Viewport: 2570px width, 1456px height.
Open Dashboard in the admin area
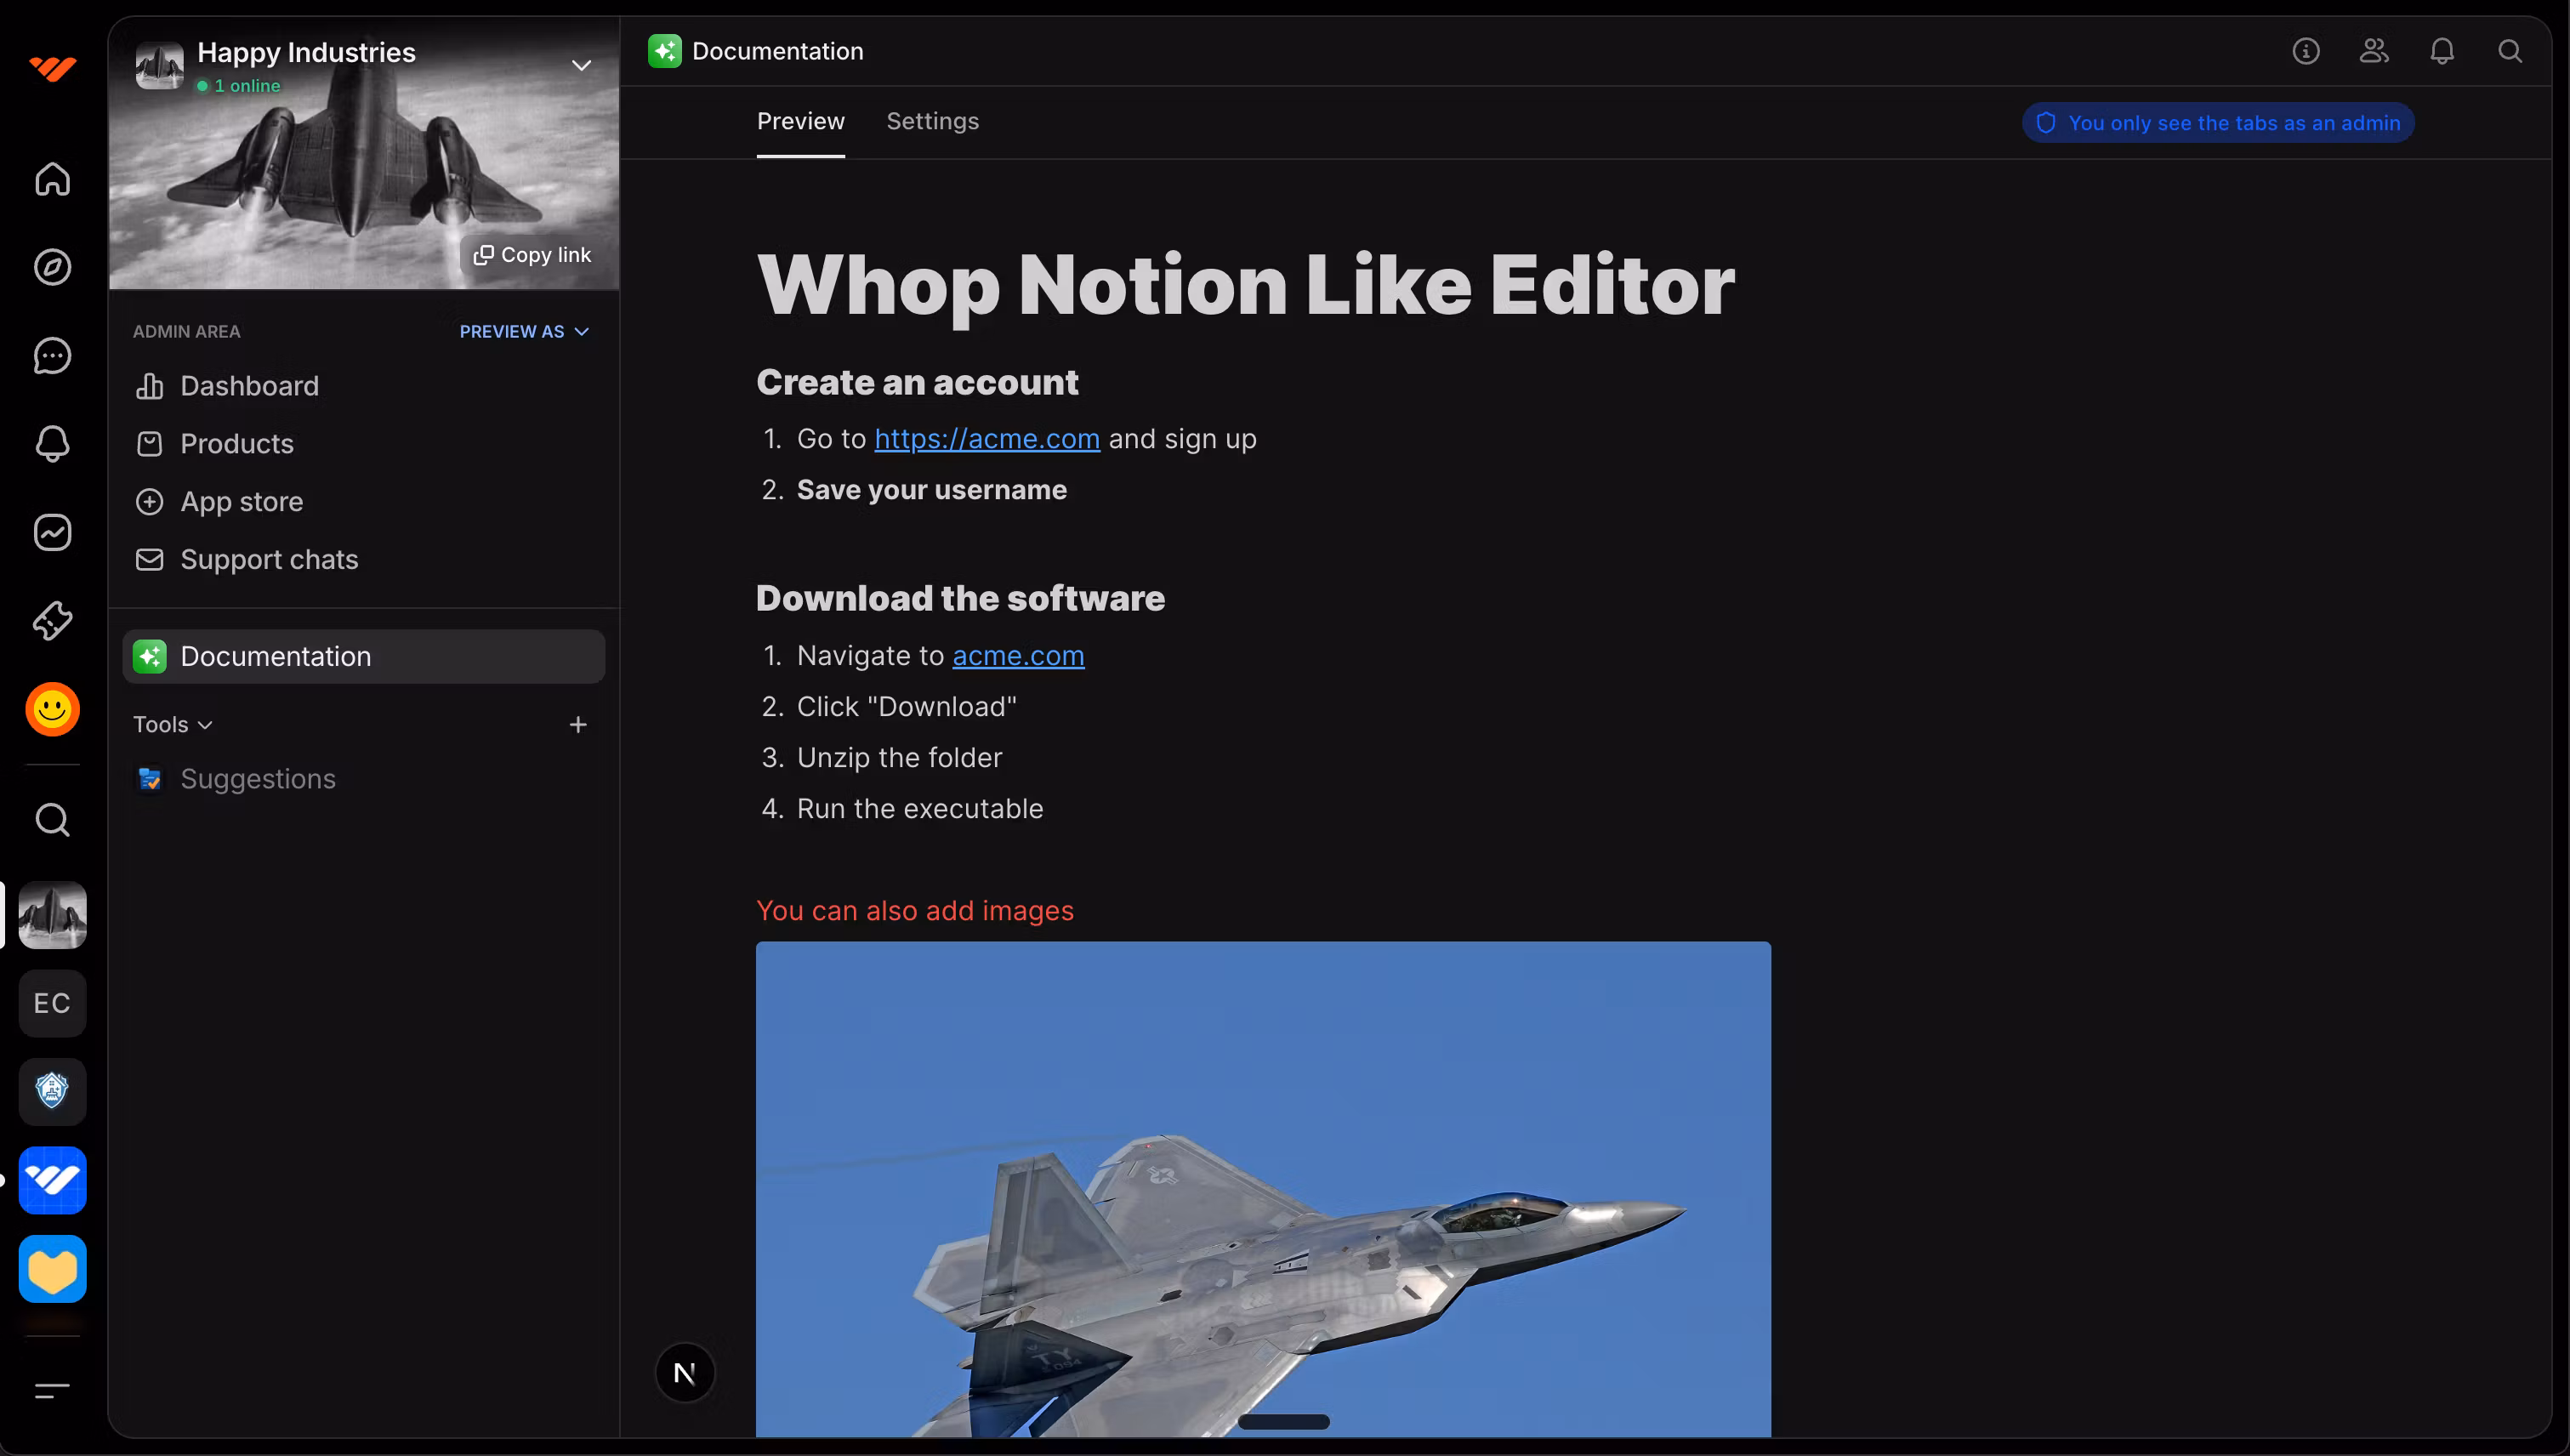pos(249,386)
